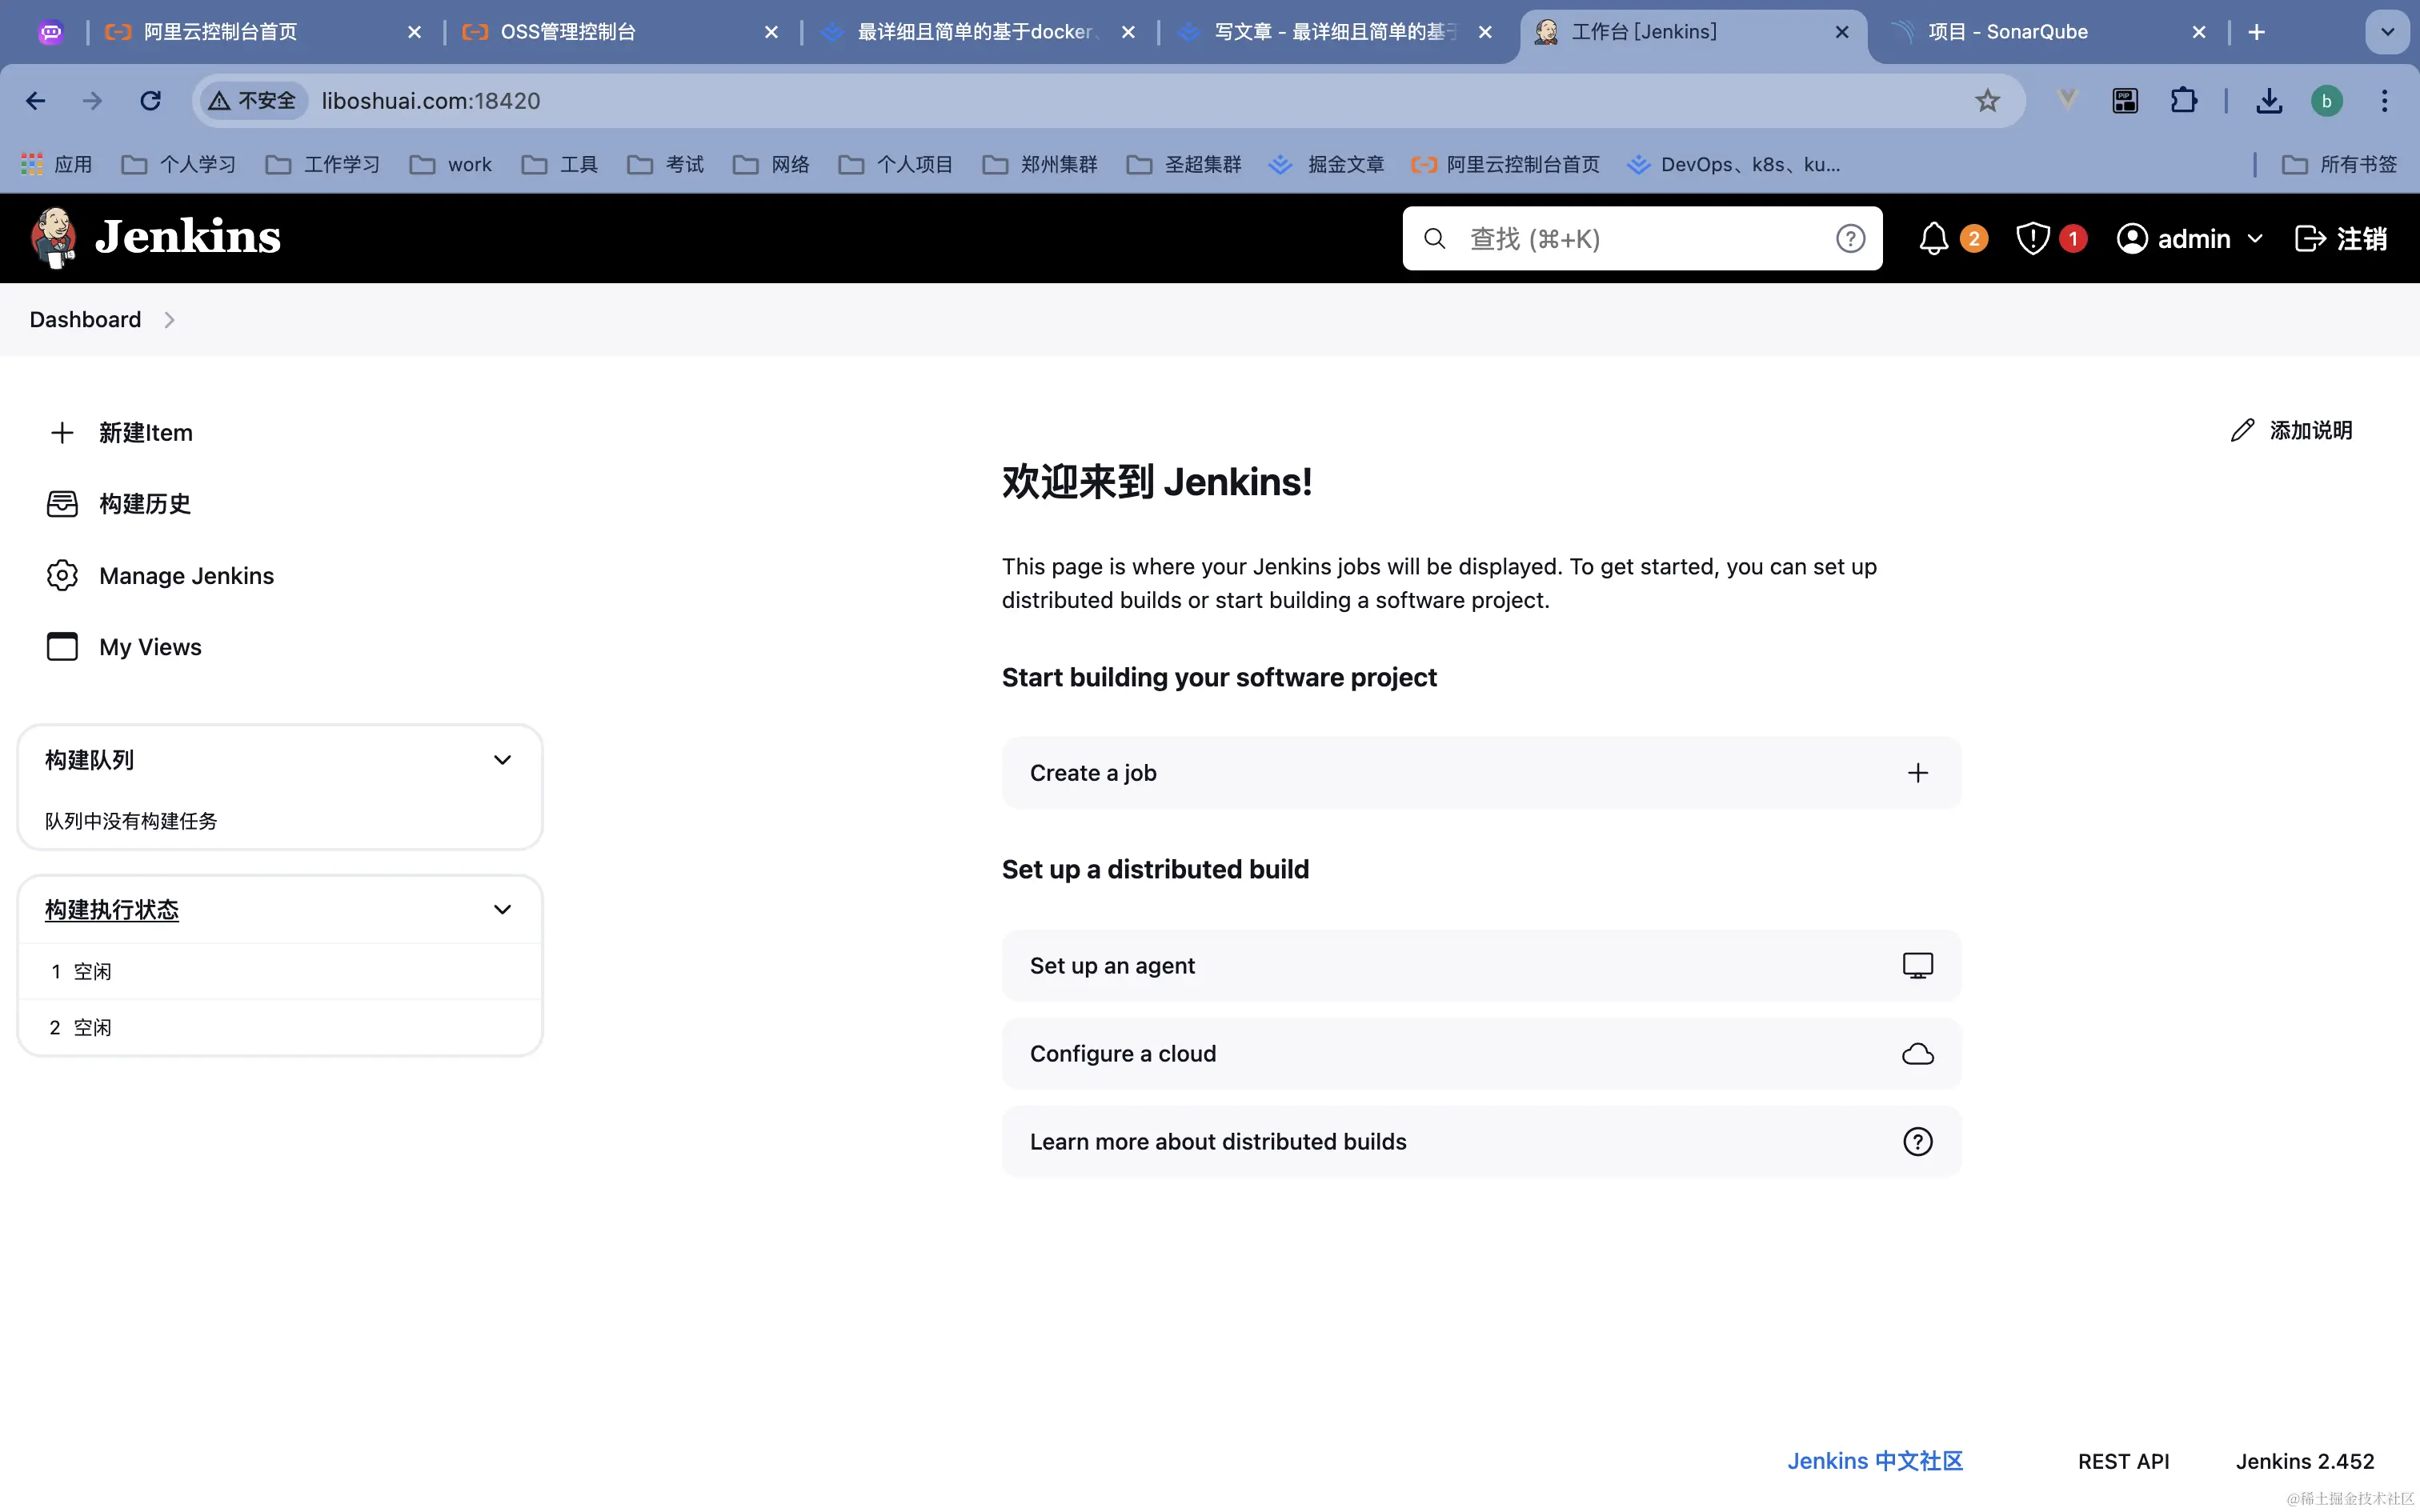Bookmark this page with the star icon
Viewport: 2420px width, 1512px height.
[1987, 101]
